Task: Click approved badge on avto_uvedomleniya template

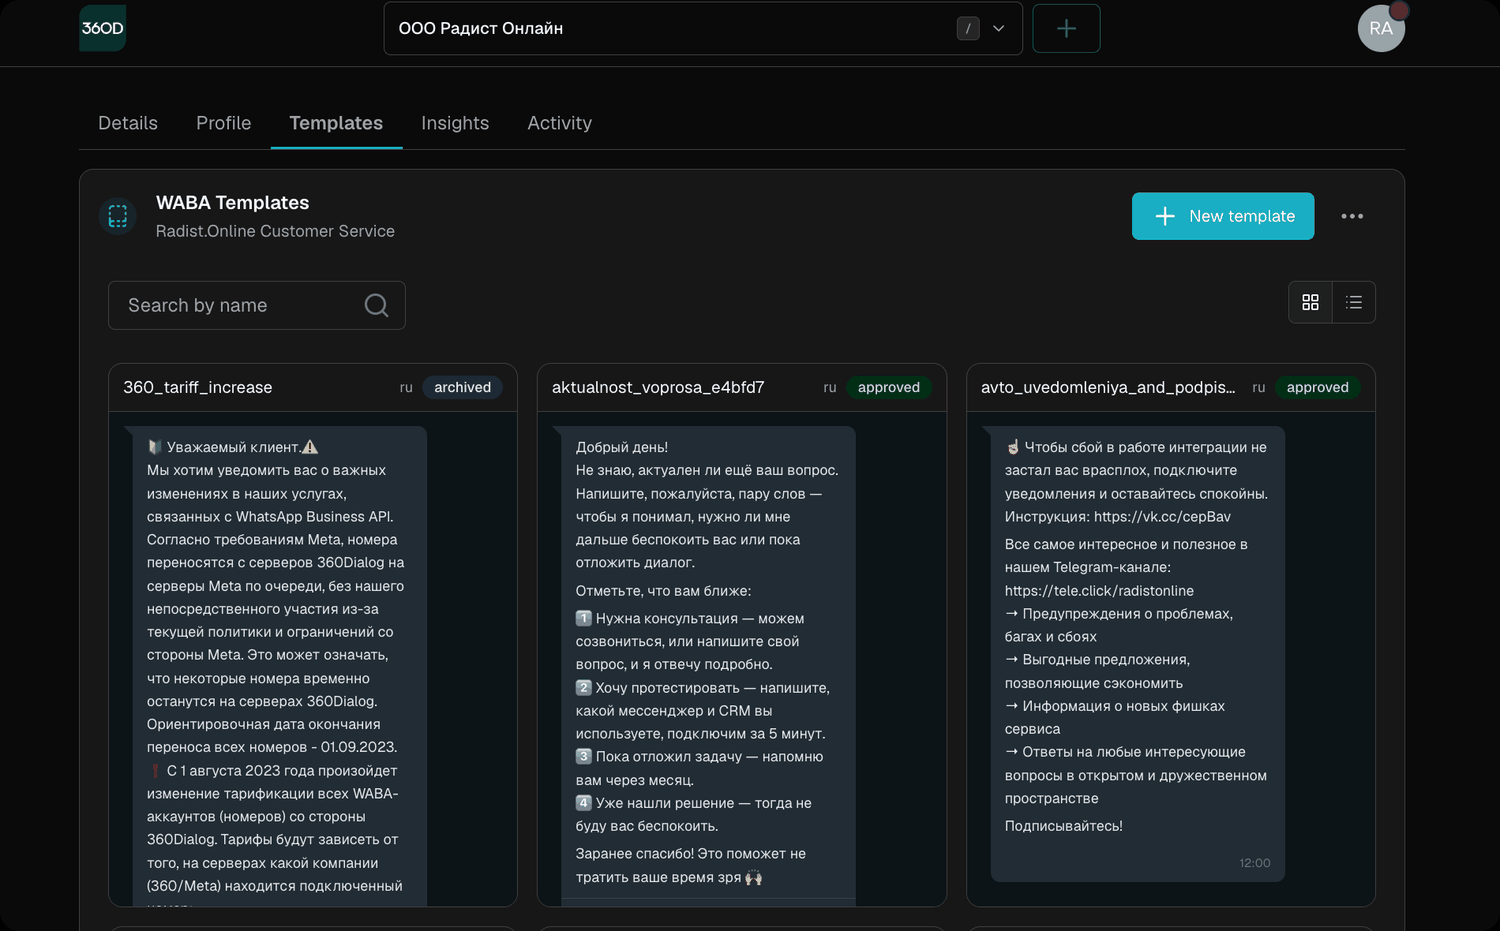Action: tap(1317, 387)
